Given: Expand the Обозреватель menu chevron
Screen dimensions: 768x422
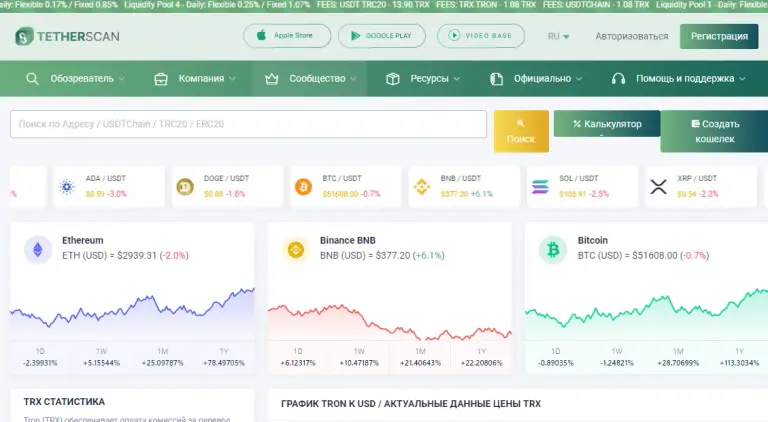Looking at the screenshot, I should 121,79.
